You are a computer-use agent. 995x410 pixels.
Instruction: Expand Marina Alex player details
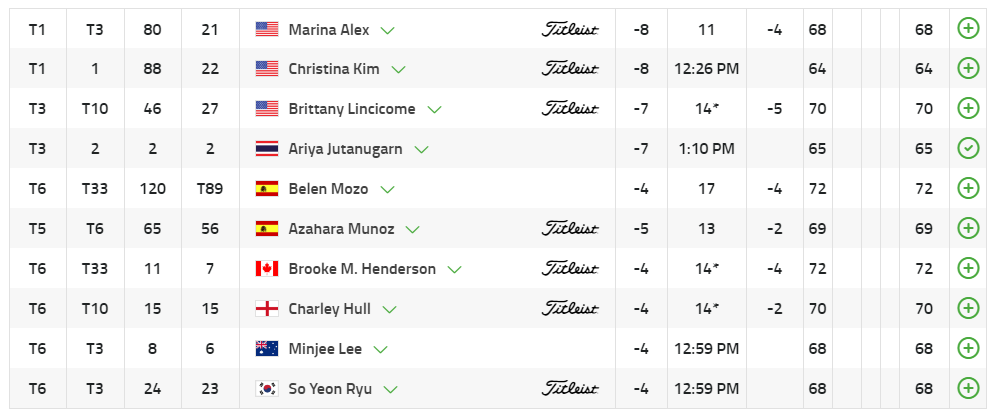point(388,30)
